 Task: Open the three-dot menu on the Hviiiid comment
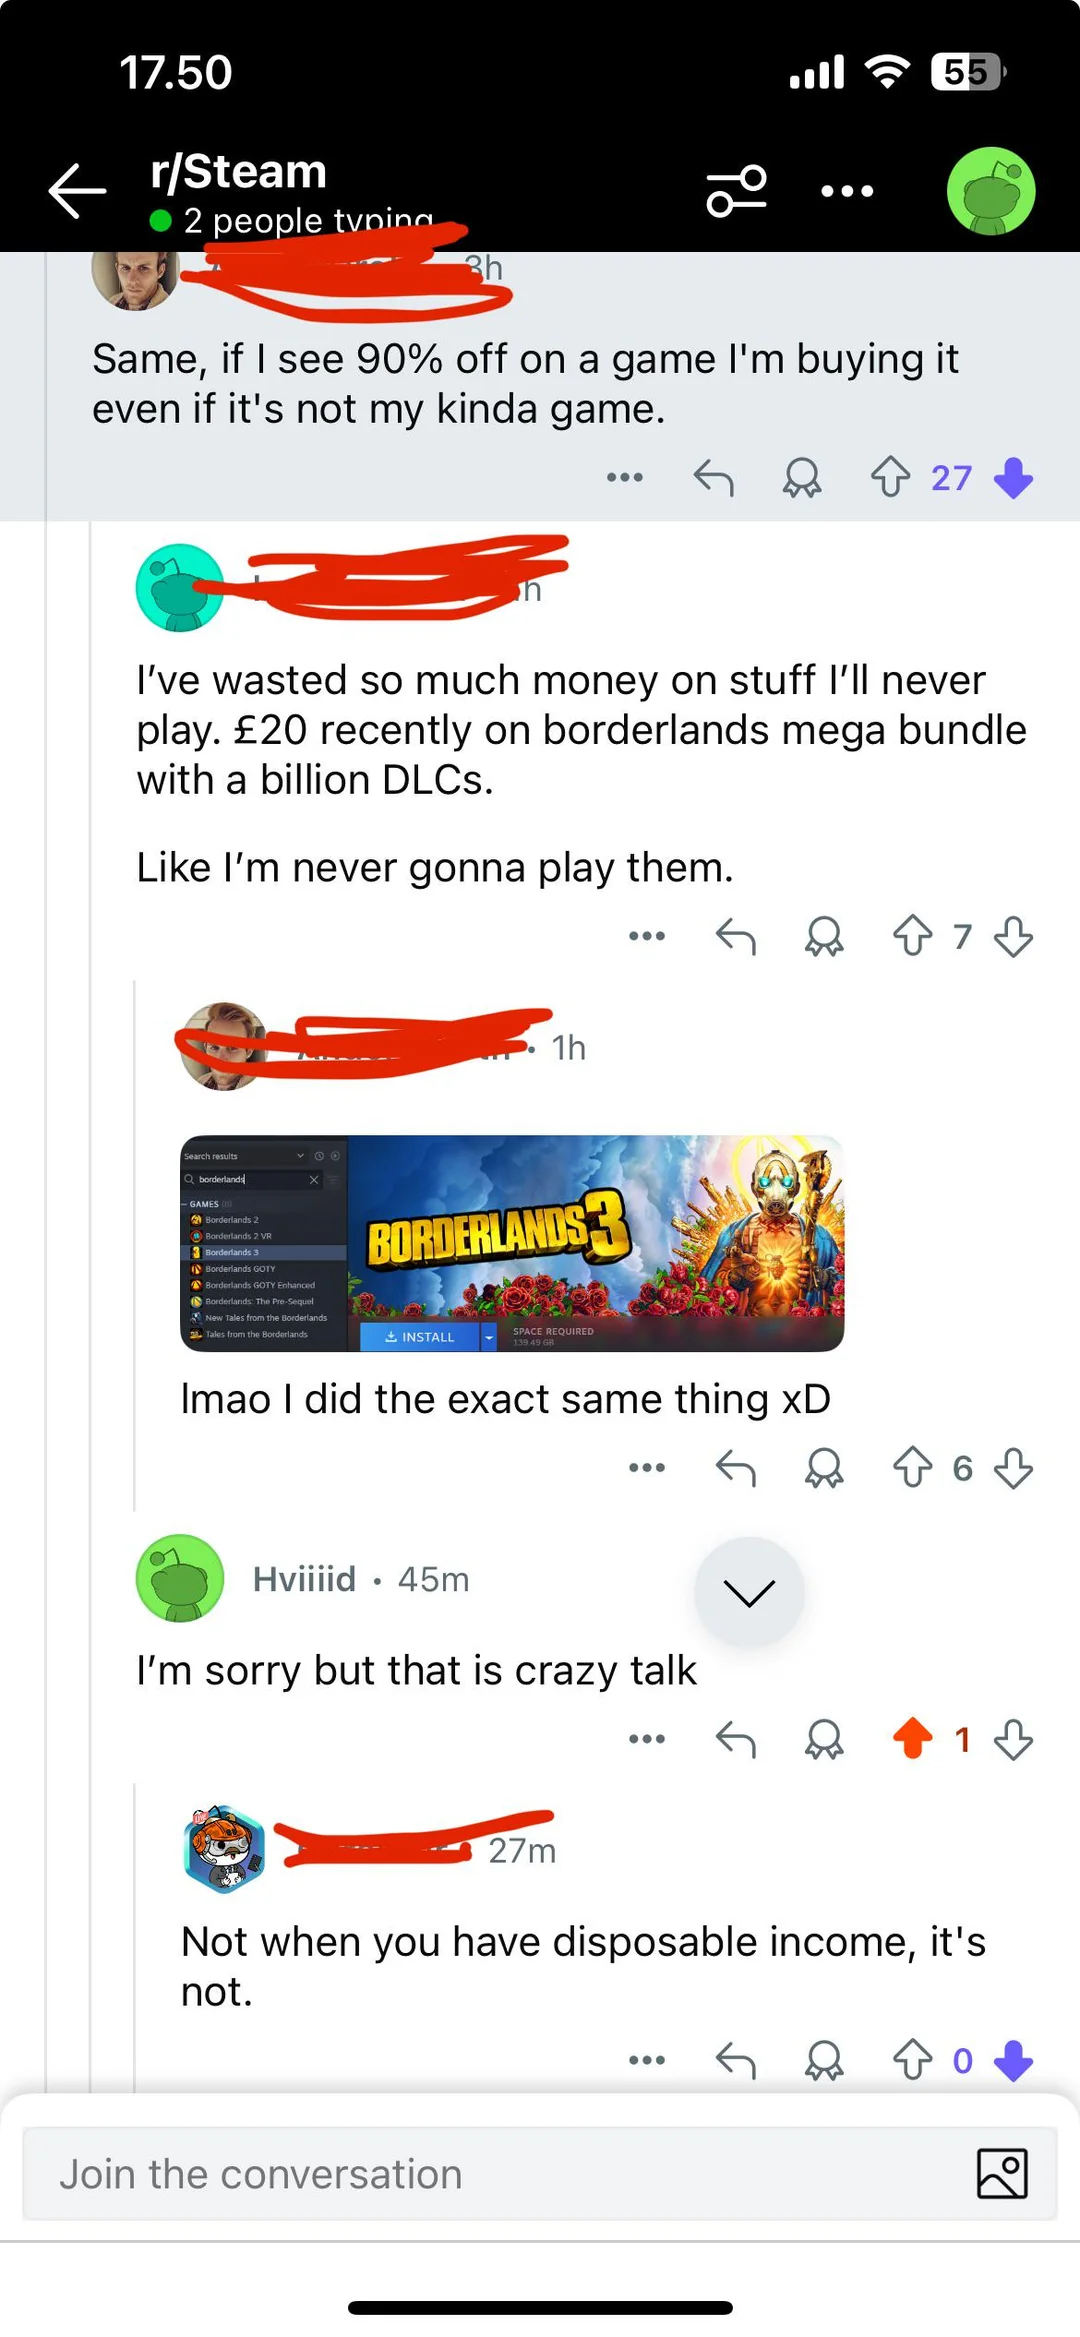click(x=647, y=1739)
